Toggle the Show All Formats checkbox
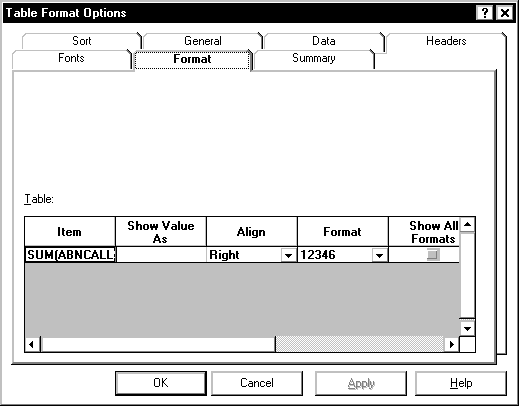The width and height of the screenshot is (519, 406). [432, 255]
